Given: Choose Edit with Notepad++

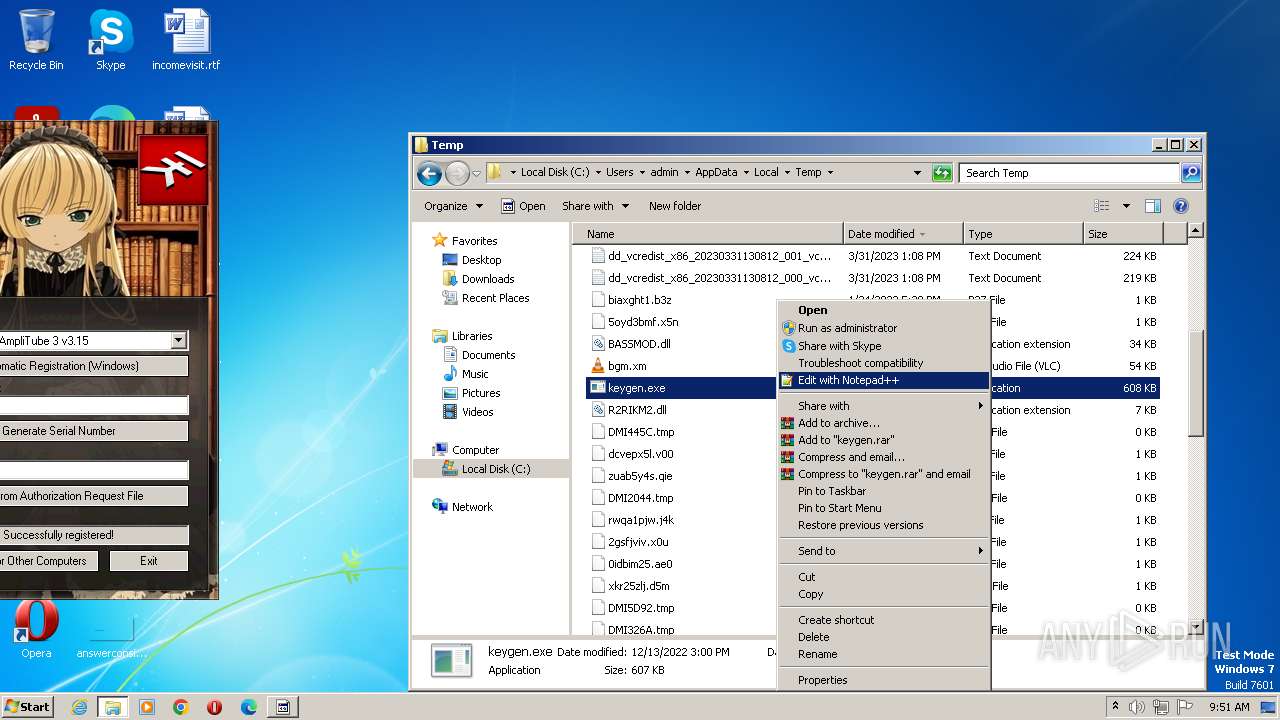Looking at the screenshot, I should (884, 381).
